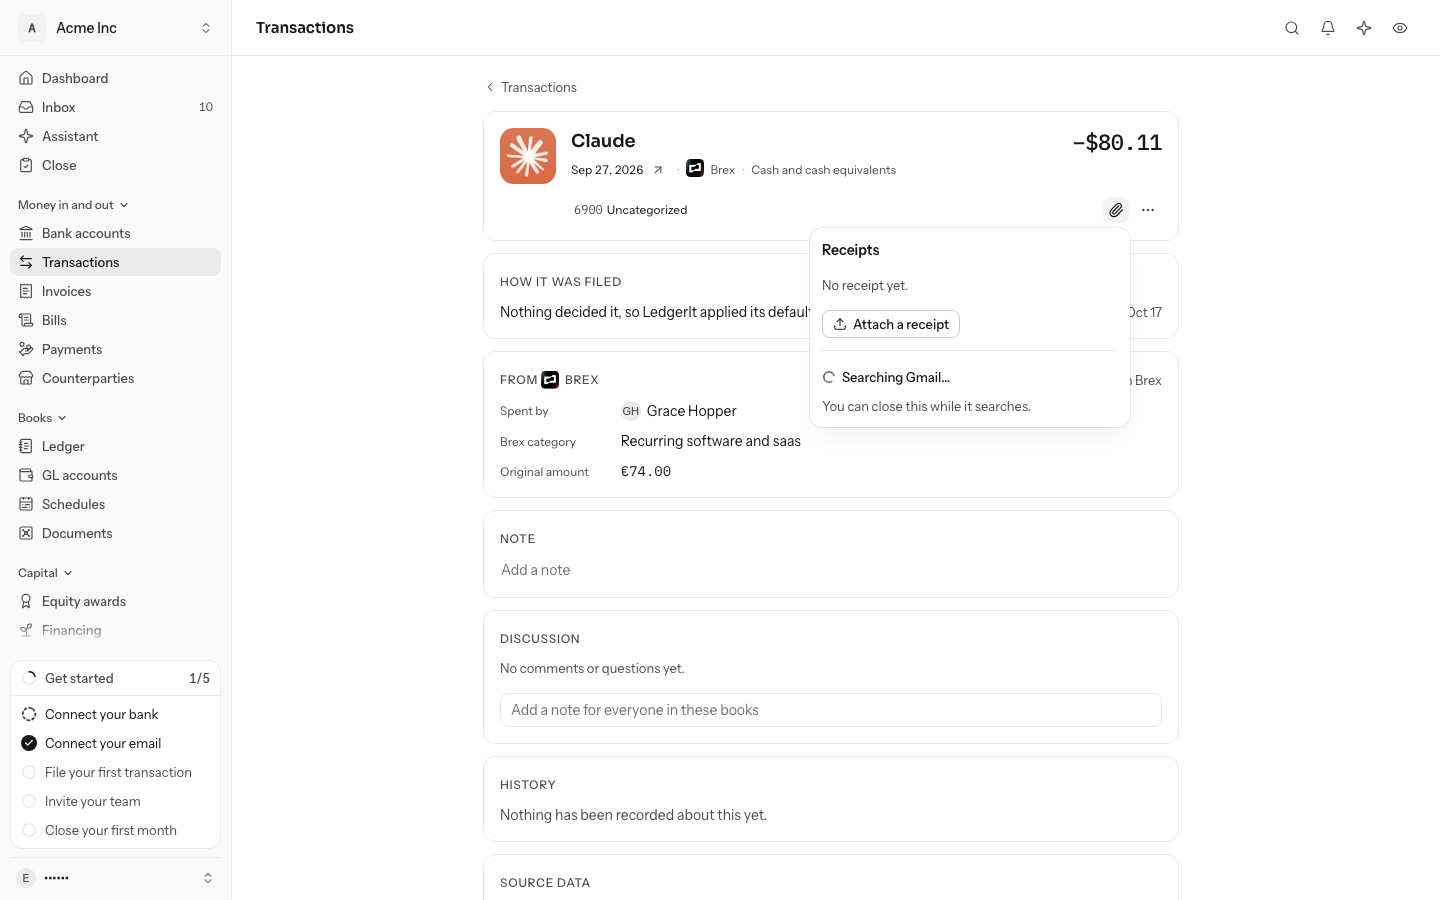Image resolution: width=1440 pixels, height=900 pixels.
Task: Open the Assistant page
Action: pyautogui.click(x=116, y=136)
